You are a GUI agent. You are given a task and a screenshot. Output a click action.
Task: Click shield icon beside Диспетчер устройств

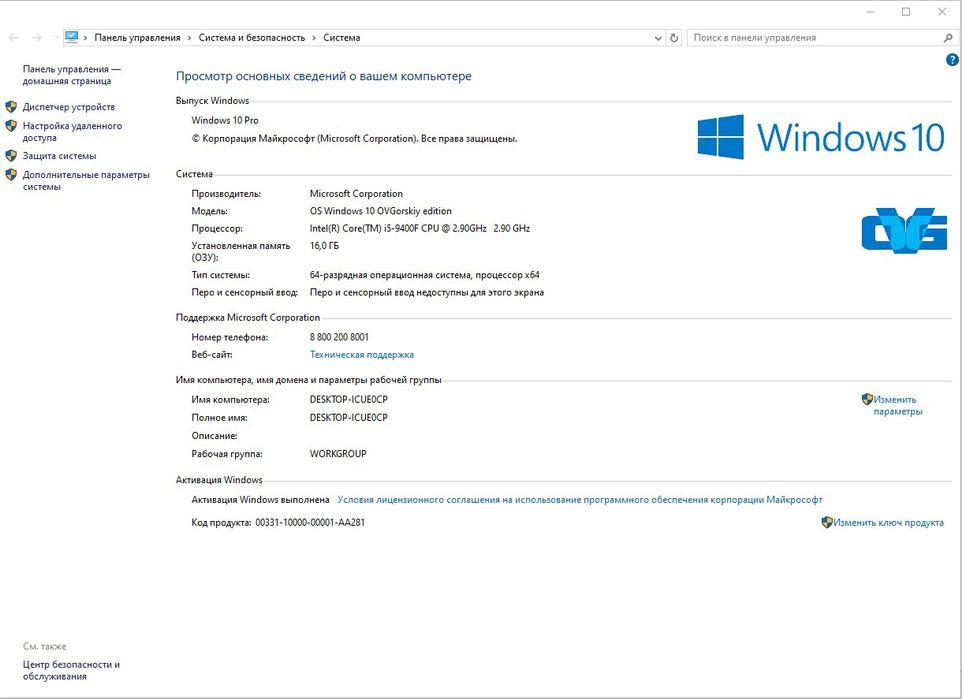(11, 107)
